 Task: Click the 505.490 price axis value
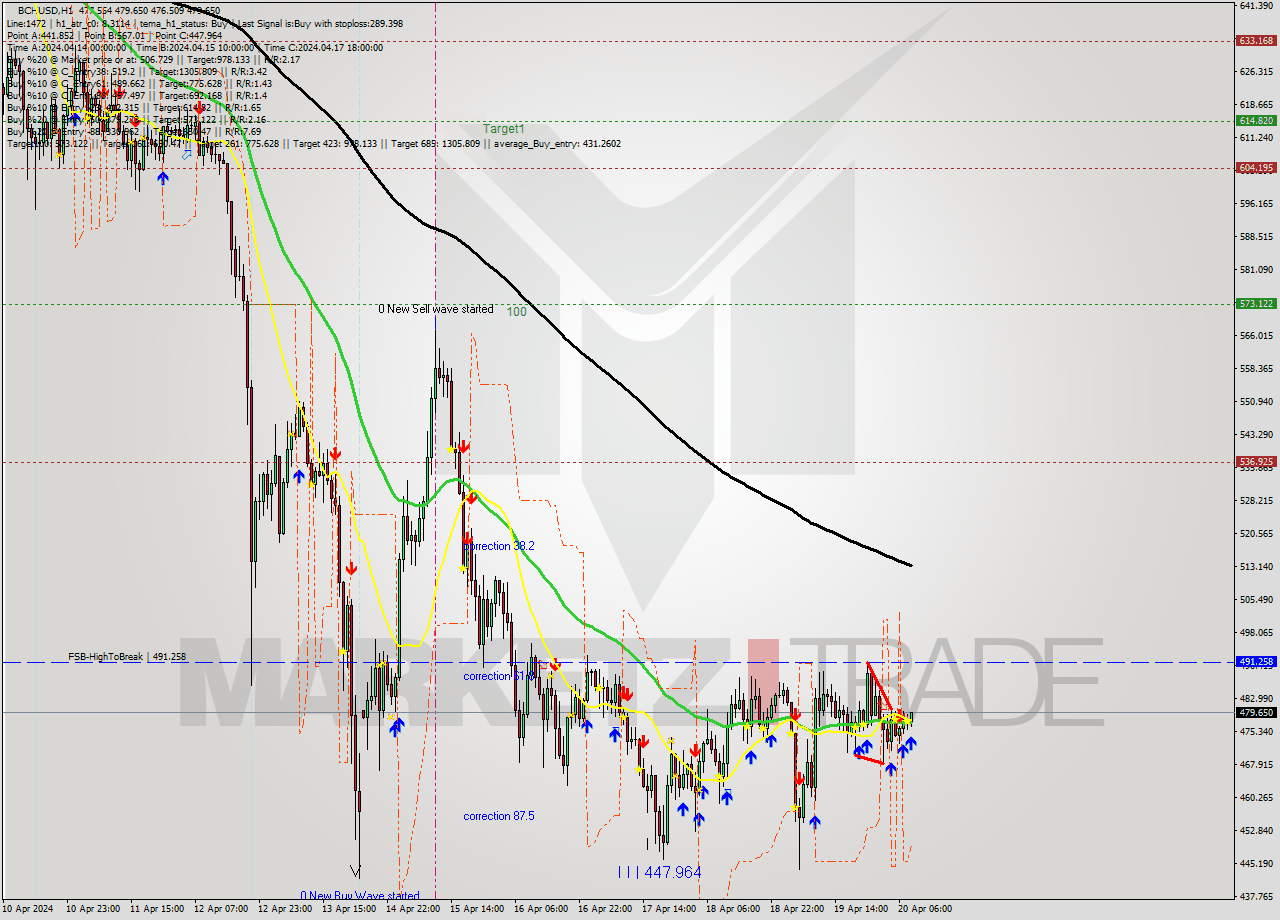tap(1256, 600)
